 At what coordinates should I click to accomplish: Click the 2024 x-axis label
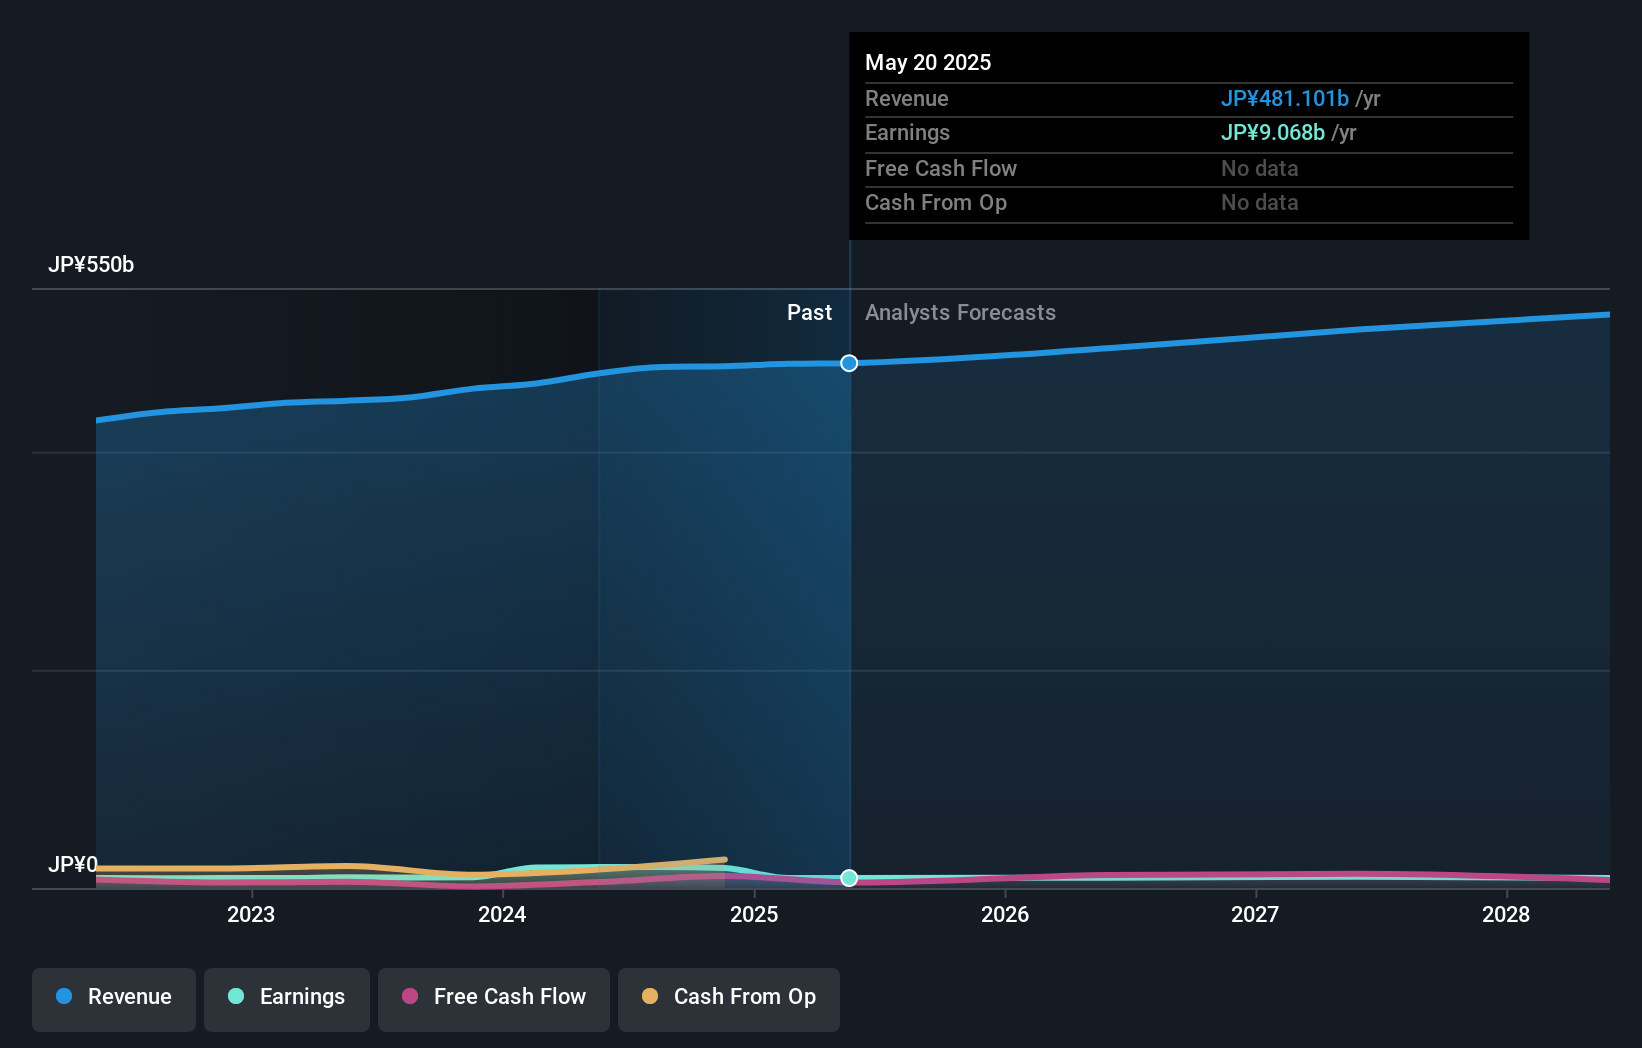(x=502, y=915)
